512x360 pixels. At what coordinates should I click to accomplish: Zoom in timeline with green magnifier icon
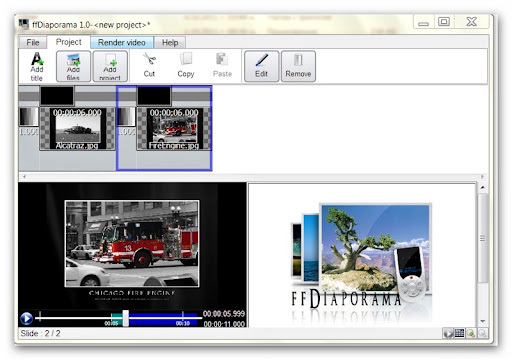tap(471, 333)
